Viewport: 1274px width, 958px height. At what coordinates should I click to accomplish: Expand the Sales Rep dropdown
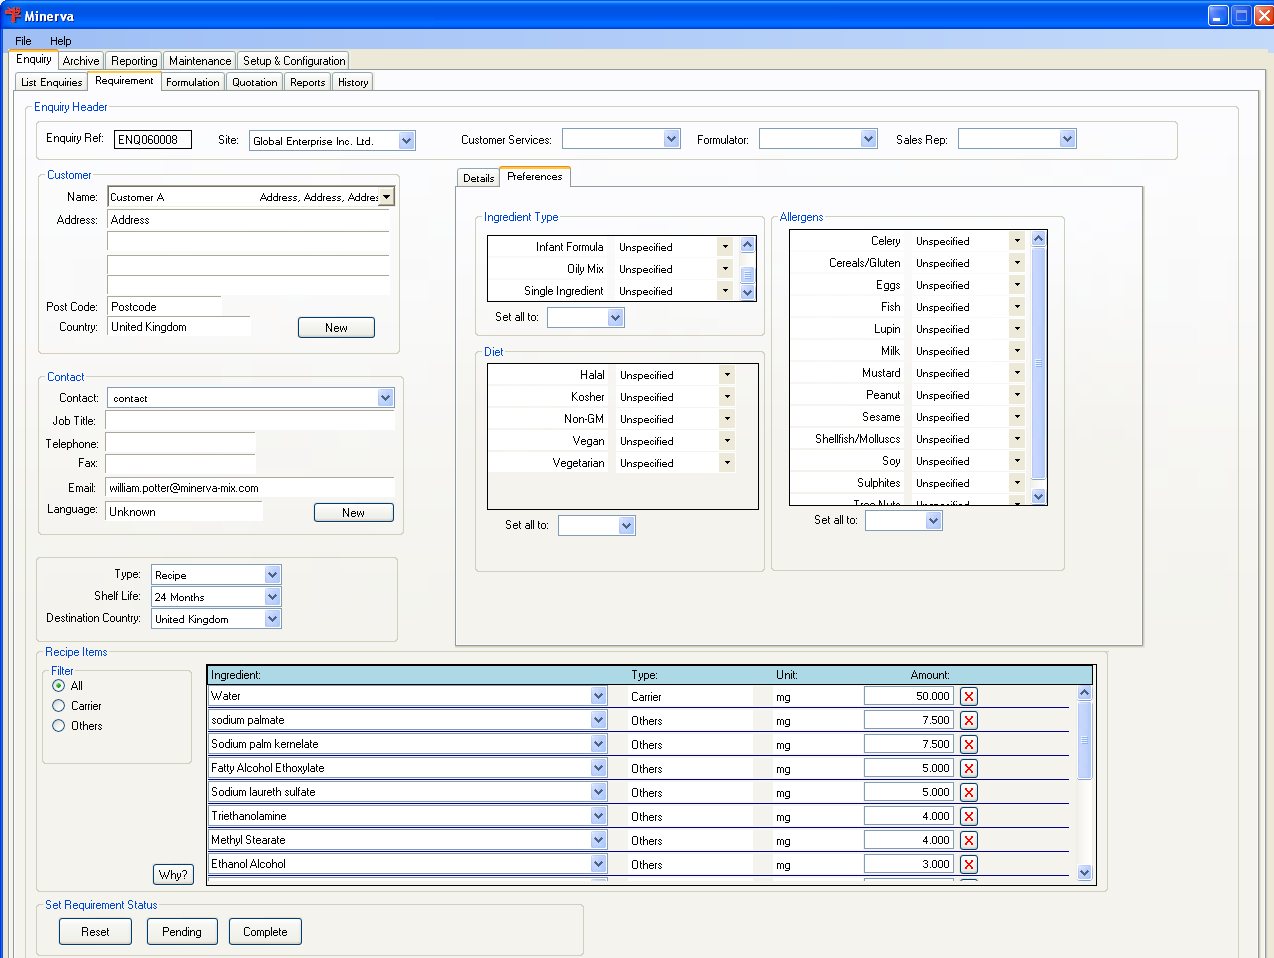tap(1067, 139)
